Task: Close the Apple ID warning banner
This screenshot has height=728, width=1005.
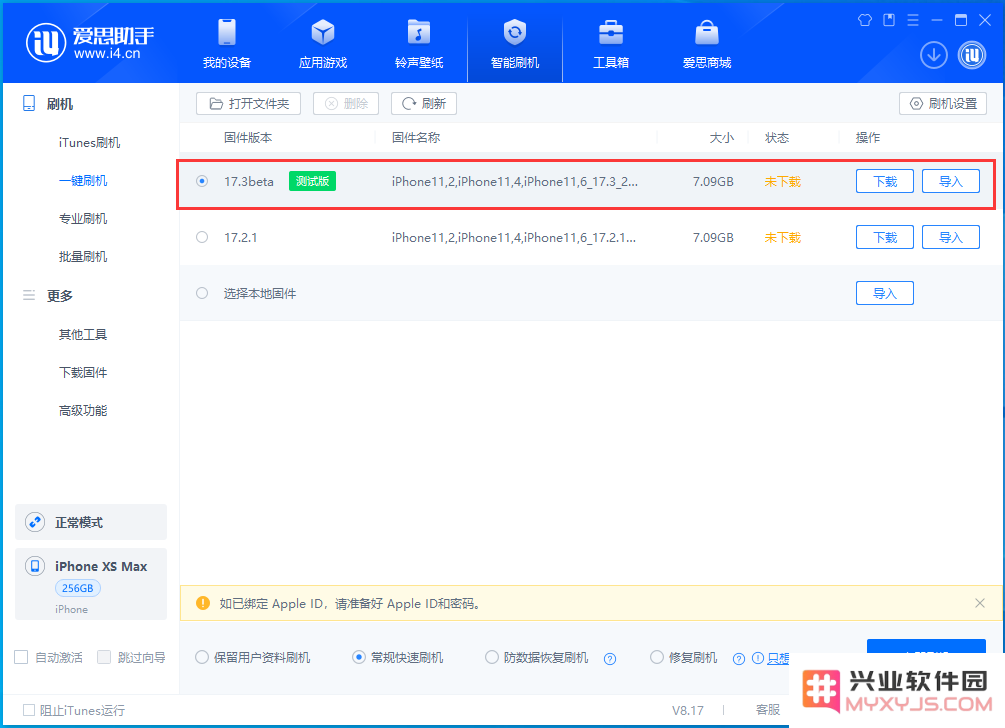Action: point(980,603)
